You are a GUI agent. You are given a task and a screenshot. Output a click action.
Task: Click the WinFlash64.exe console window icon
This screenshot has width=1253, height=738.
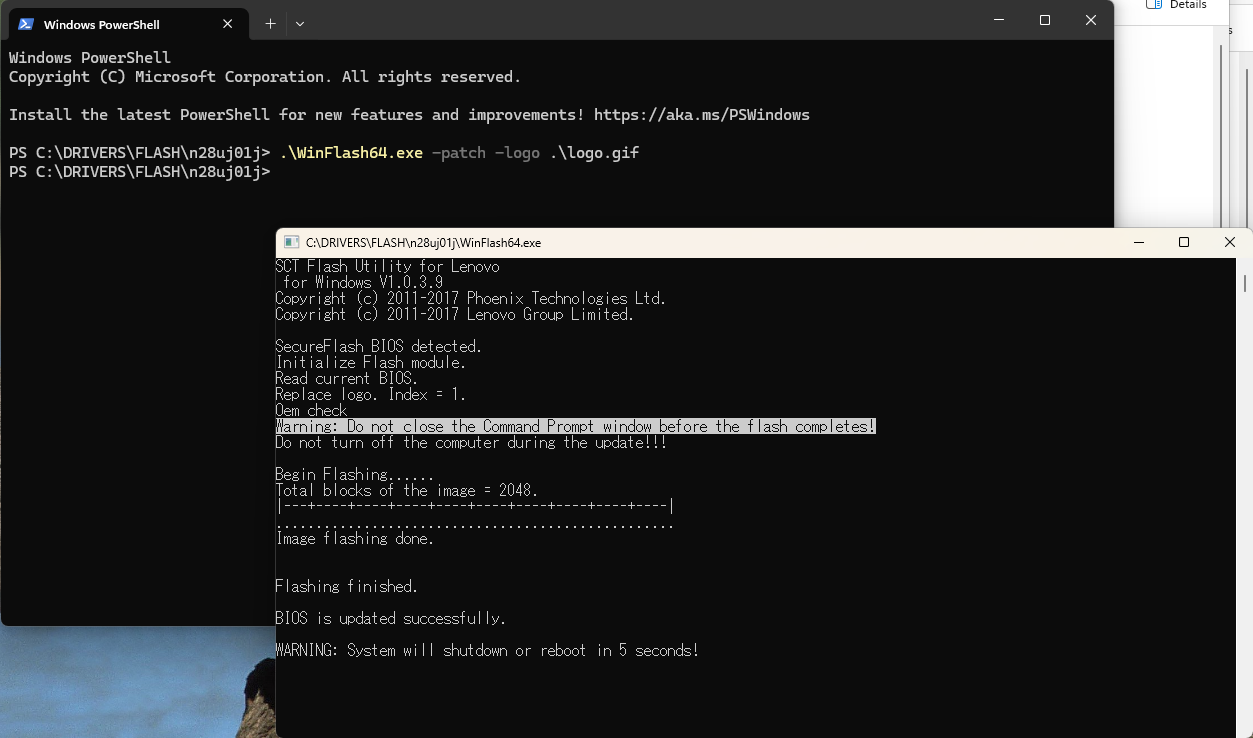coord(291,242)
